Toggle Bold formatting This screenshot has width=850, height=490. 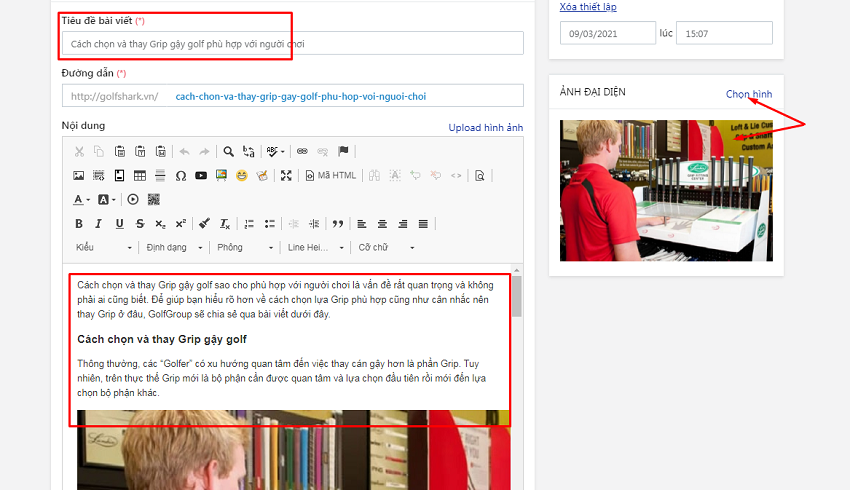coord(79,224)
